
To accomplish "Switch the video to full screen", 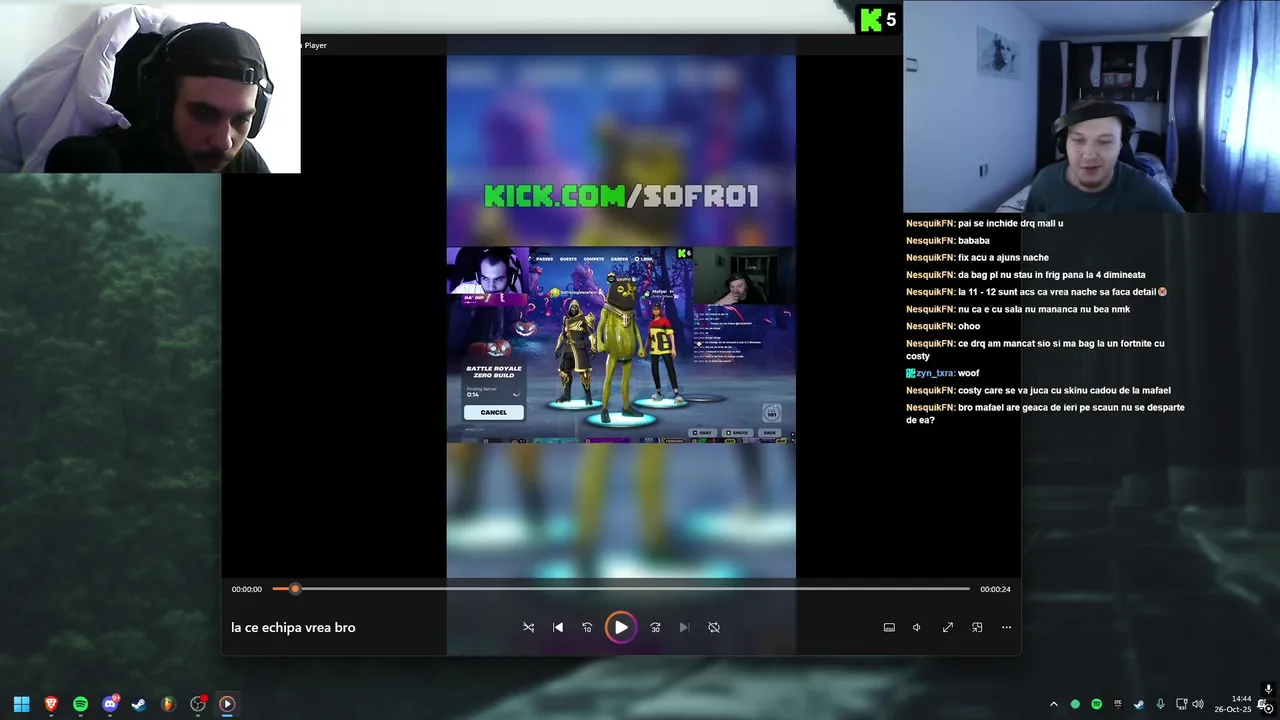I will click(x=947, y=627).
